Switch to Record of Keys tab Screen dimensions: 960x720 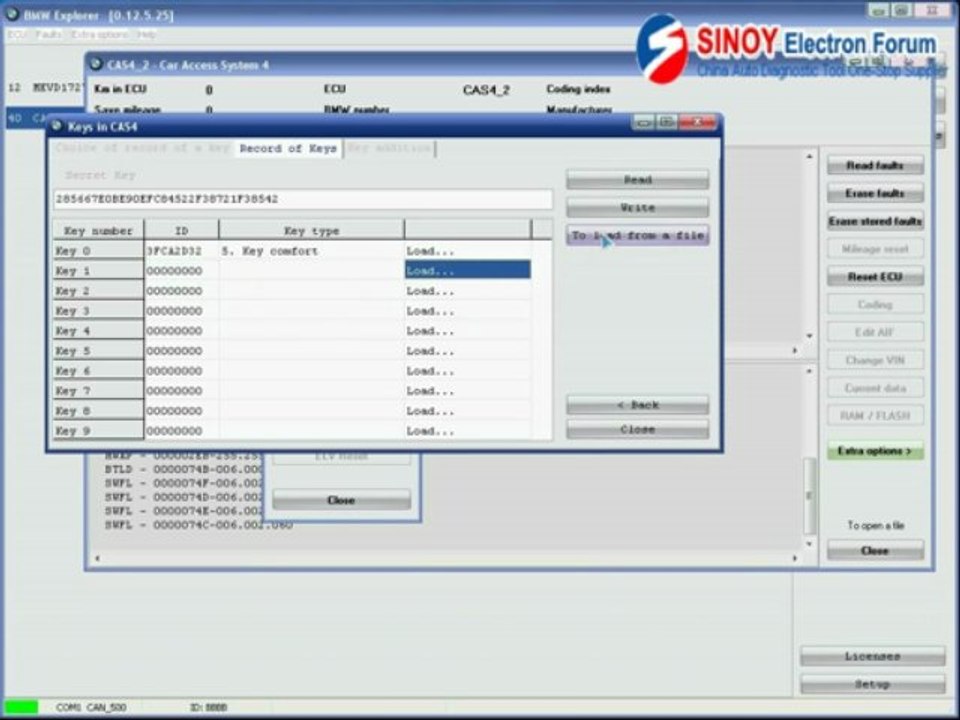(288, 148)
